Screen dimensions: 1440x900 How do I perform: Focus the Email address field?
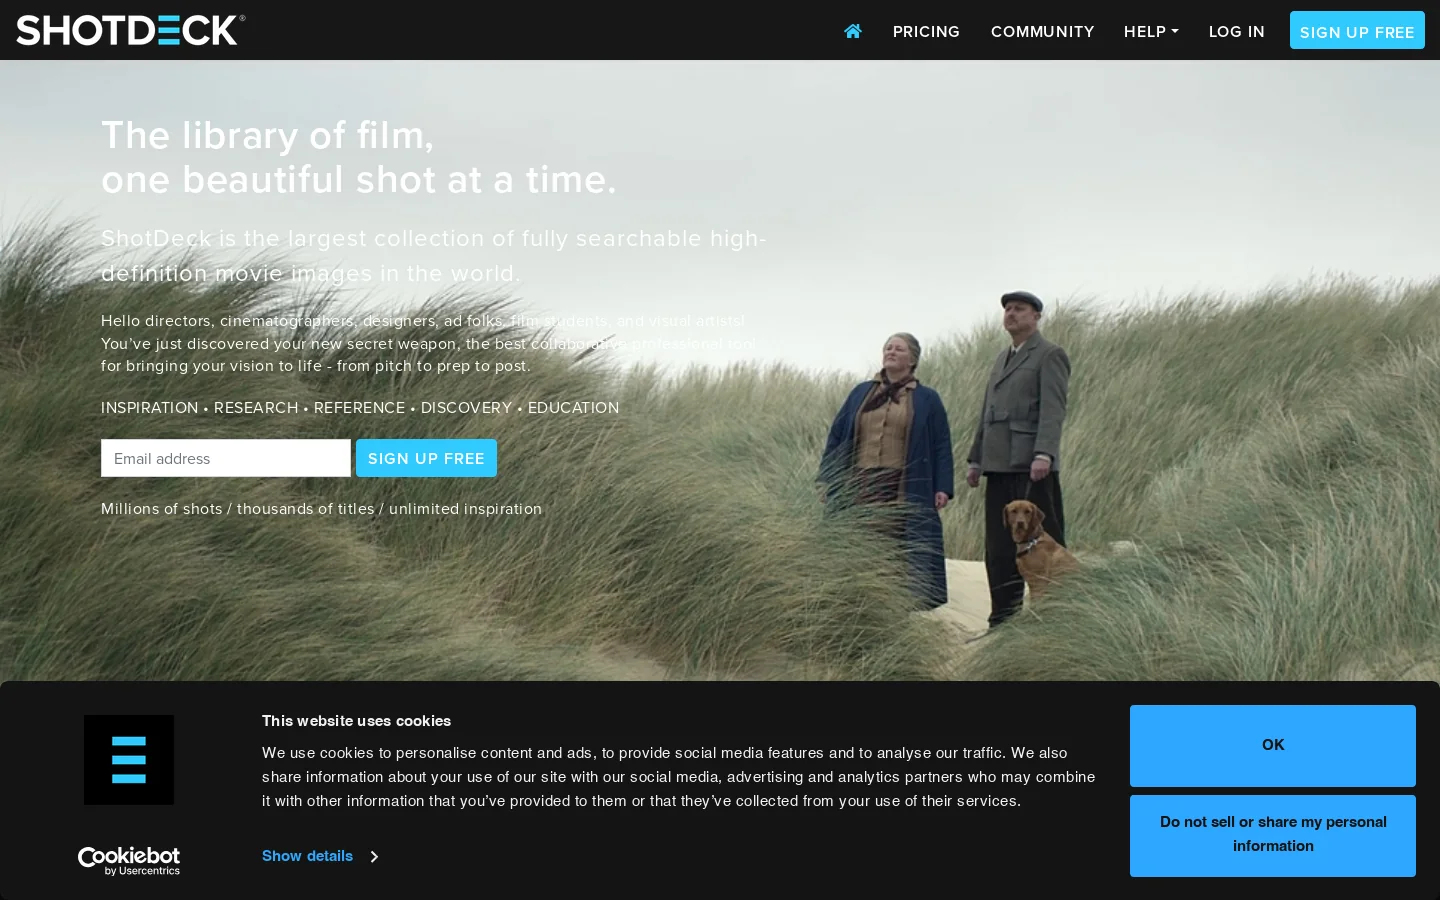pyautogui.click(x=226, y=458)
